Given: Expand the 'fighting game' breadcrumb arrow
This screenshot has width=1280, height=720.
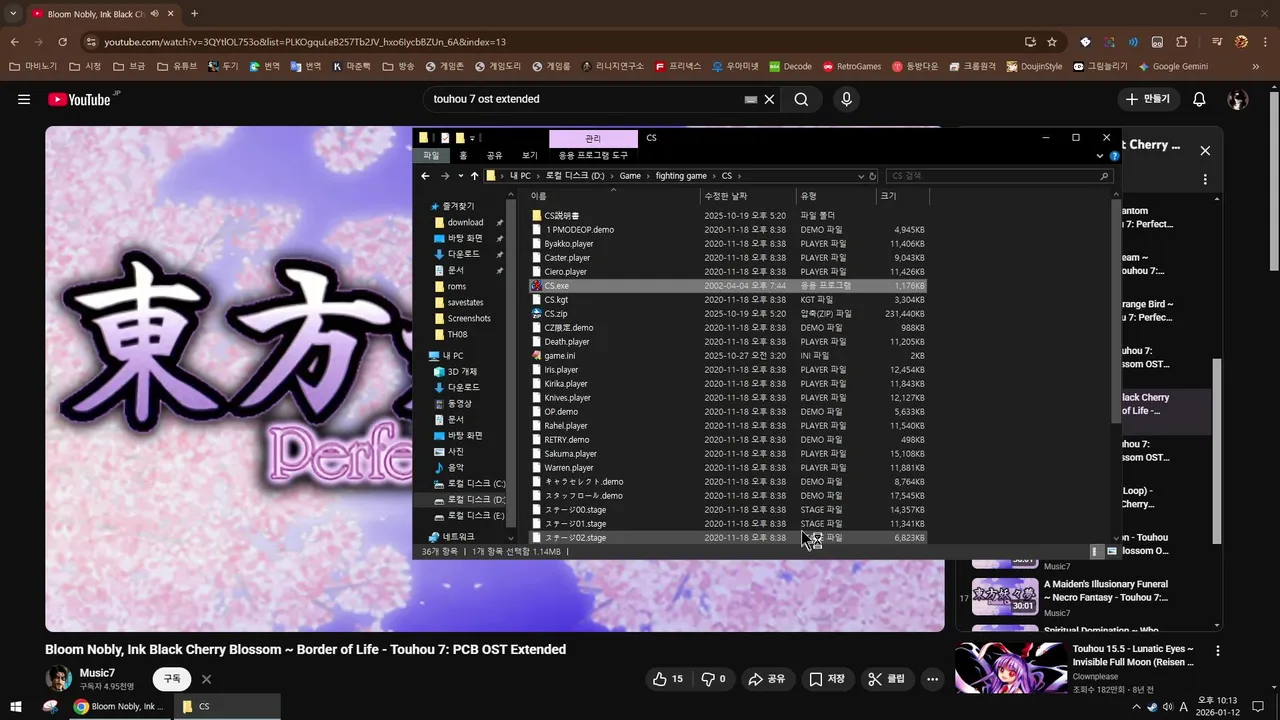Looking at the screenshot, I should [x=714, y=176].
